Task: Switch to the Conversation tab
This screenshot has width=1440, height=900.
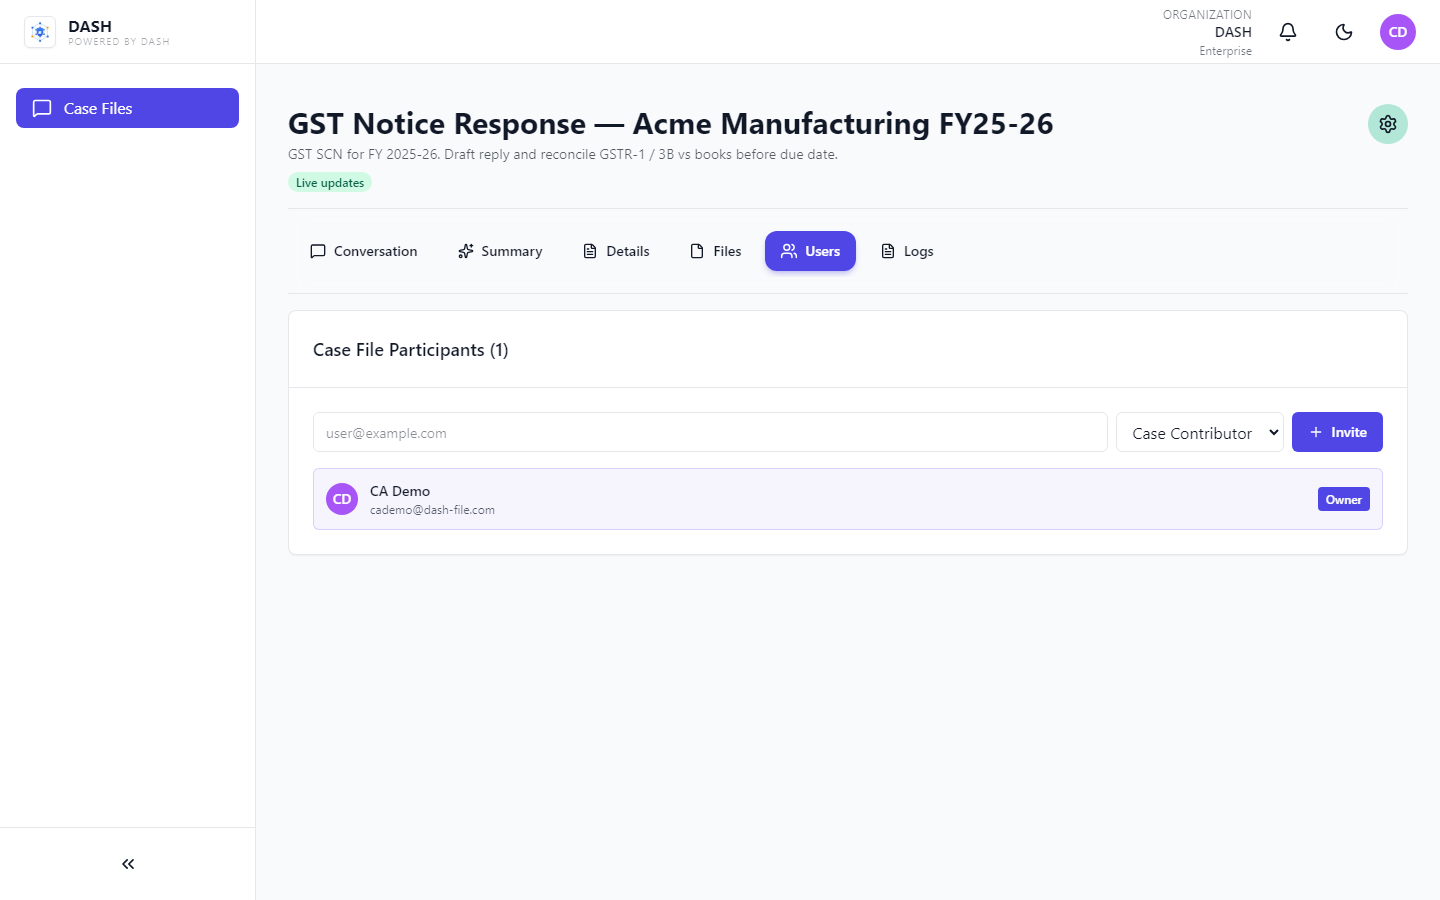Action: (x=364, y=251)
